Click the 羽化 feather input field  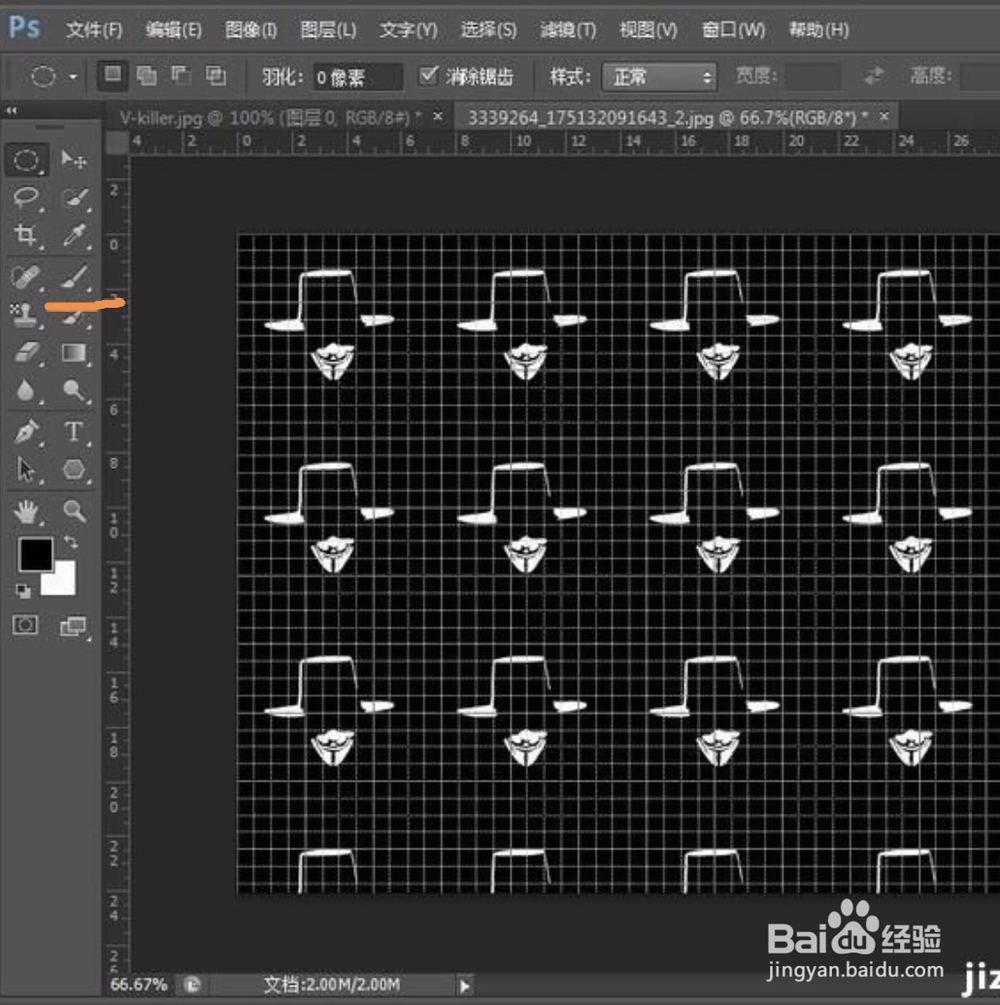click(358, 78)
